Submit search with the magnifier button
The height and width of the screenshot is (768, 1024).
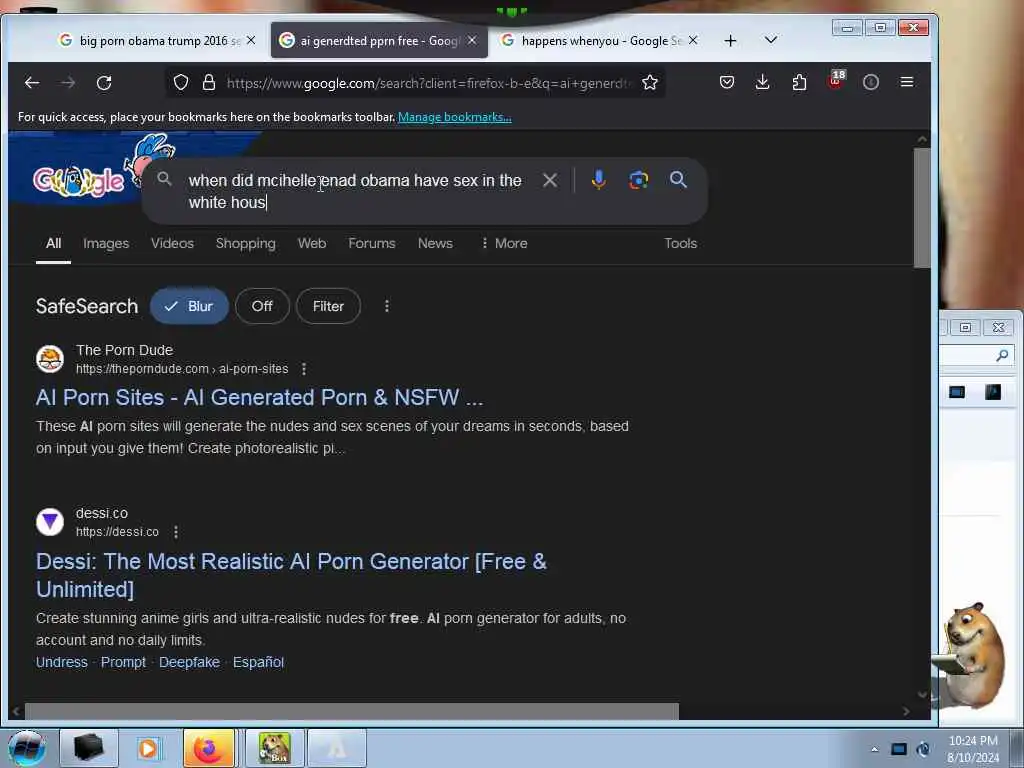(x=678, y=180)
